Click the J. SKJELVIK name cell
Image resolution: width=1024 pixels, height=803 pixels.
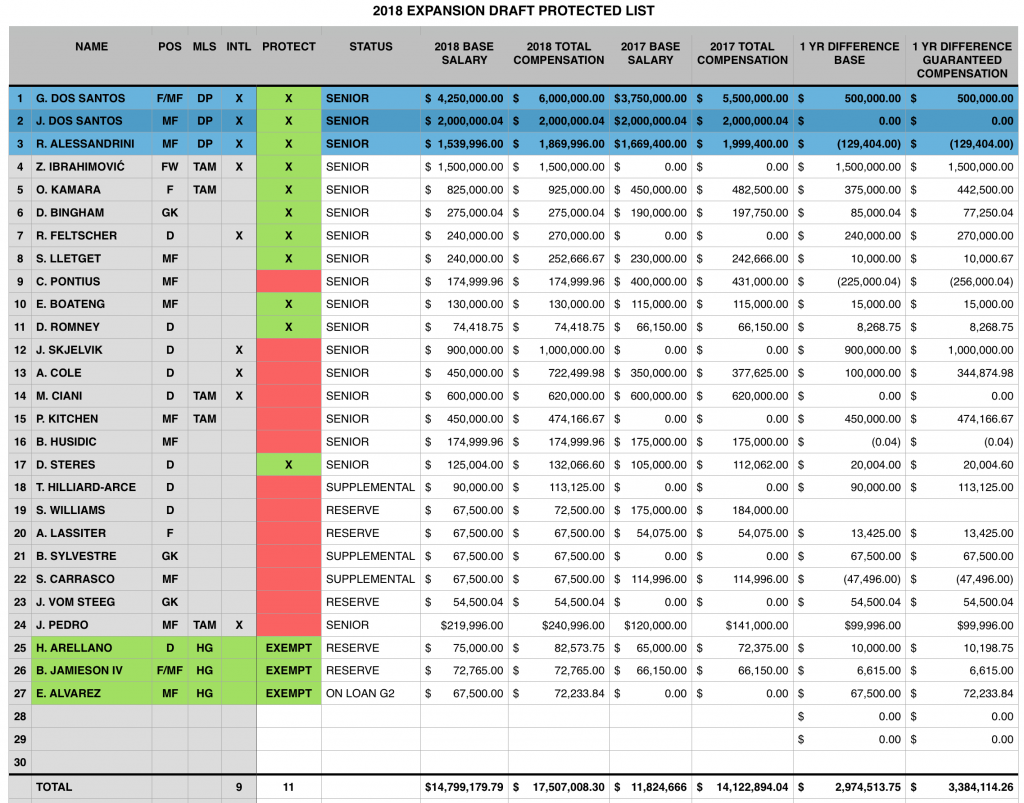click(91, 350)
